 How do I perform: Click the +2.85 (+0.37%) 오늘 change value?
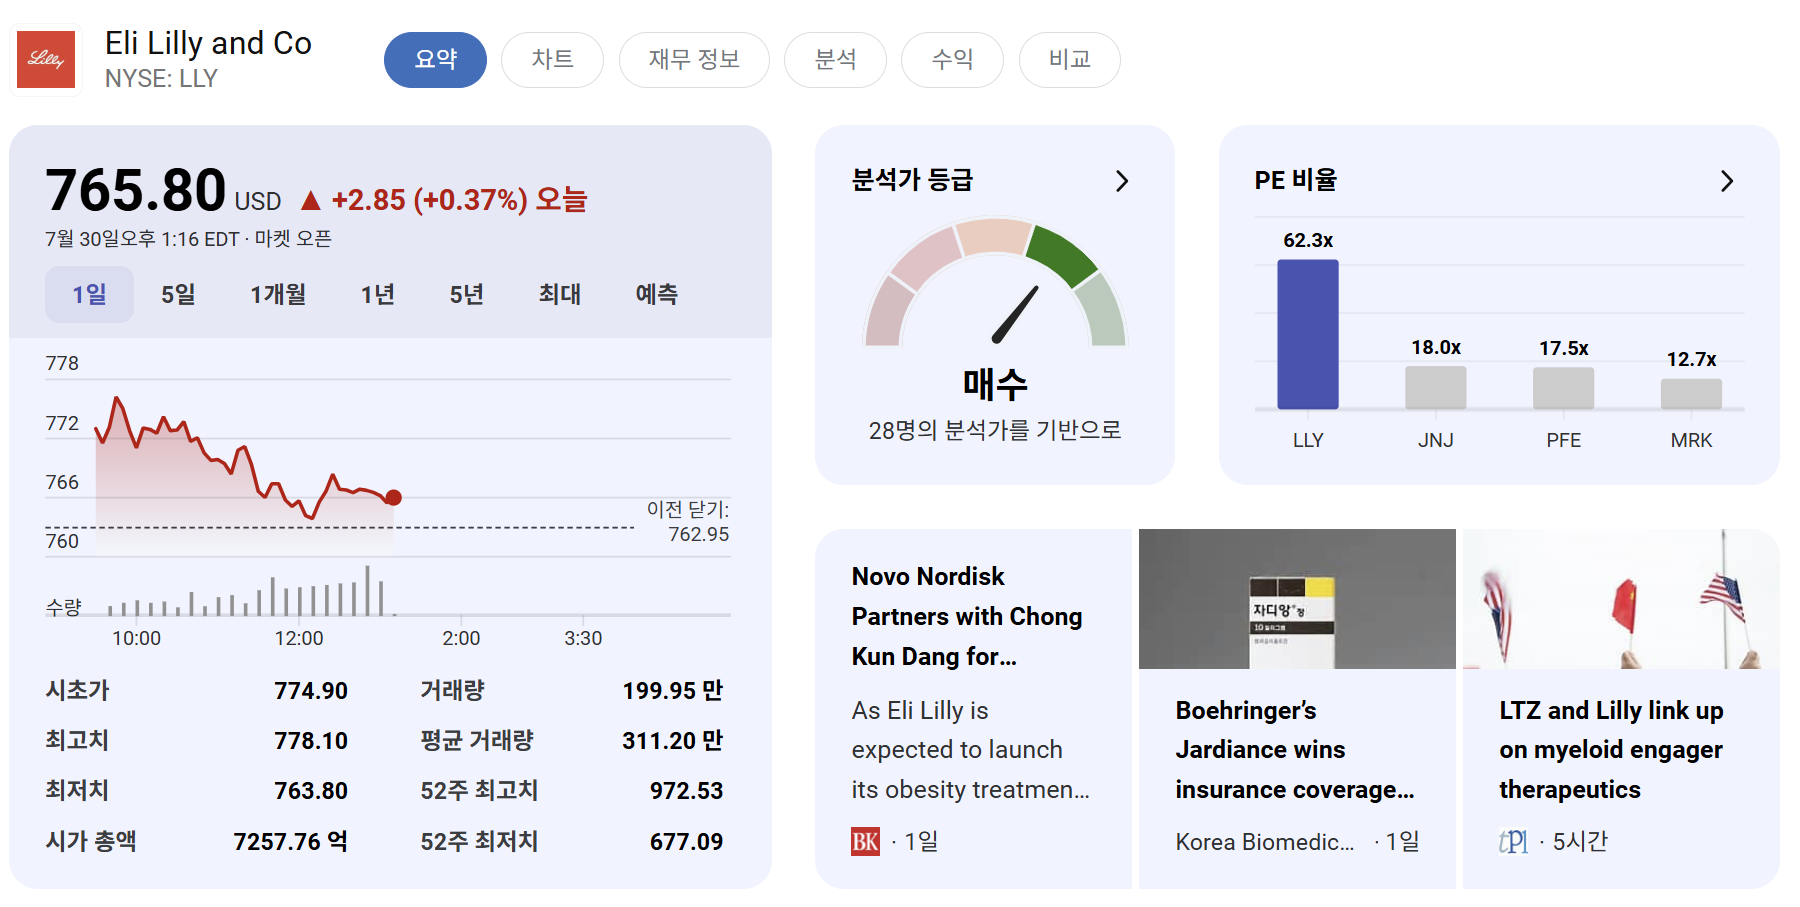(459, 200)
